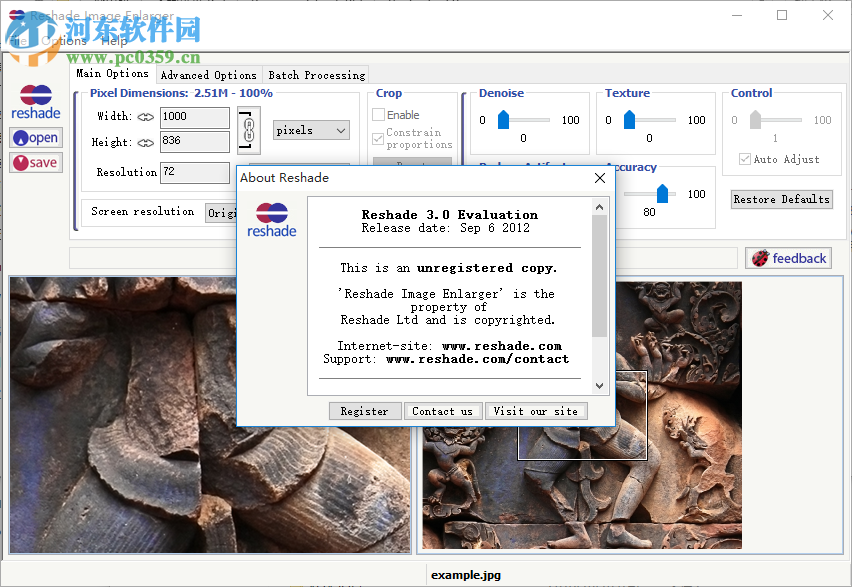The height and width of the screenshot is (587, 852).
Task: Click the resize arrows icon next to Height
Action: point(145,143)
